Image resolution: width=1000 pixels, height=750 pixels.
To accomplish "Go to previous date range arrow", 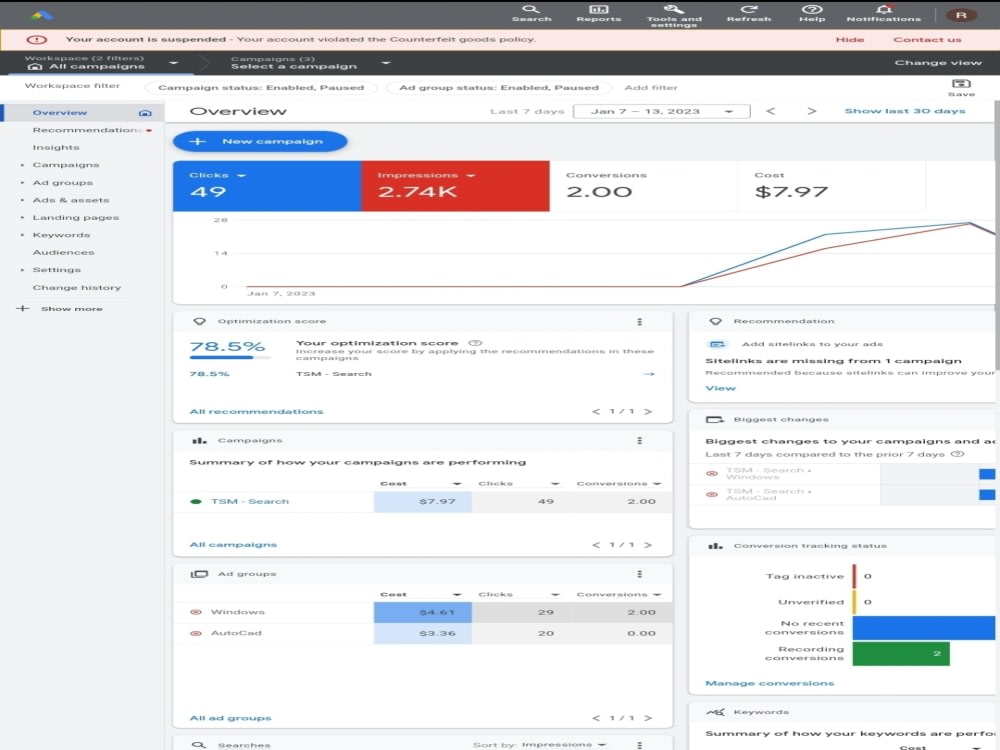I will click(x=770, y=111).
